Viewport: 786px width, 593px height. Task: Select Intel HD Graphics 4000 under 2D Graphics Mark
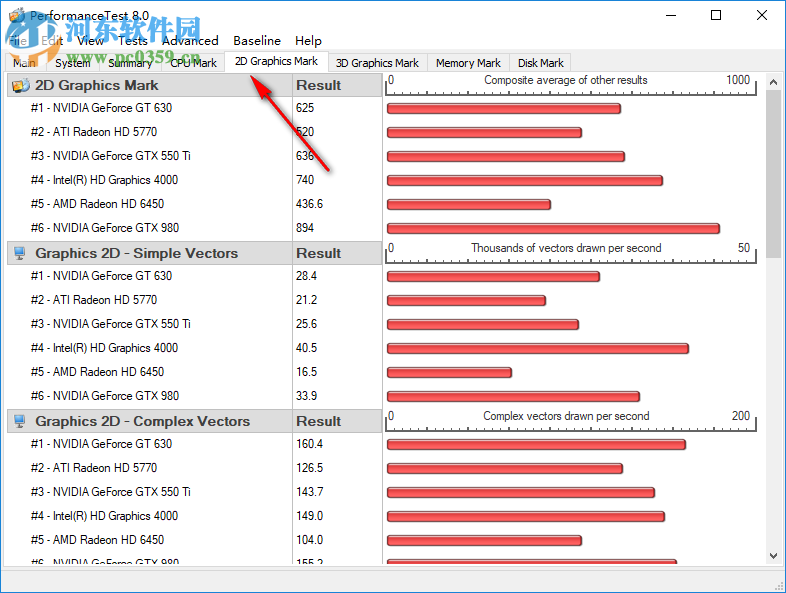pyautogui.click(x=104, y=180)
